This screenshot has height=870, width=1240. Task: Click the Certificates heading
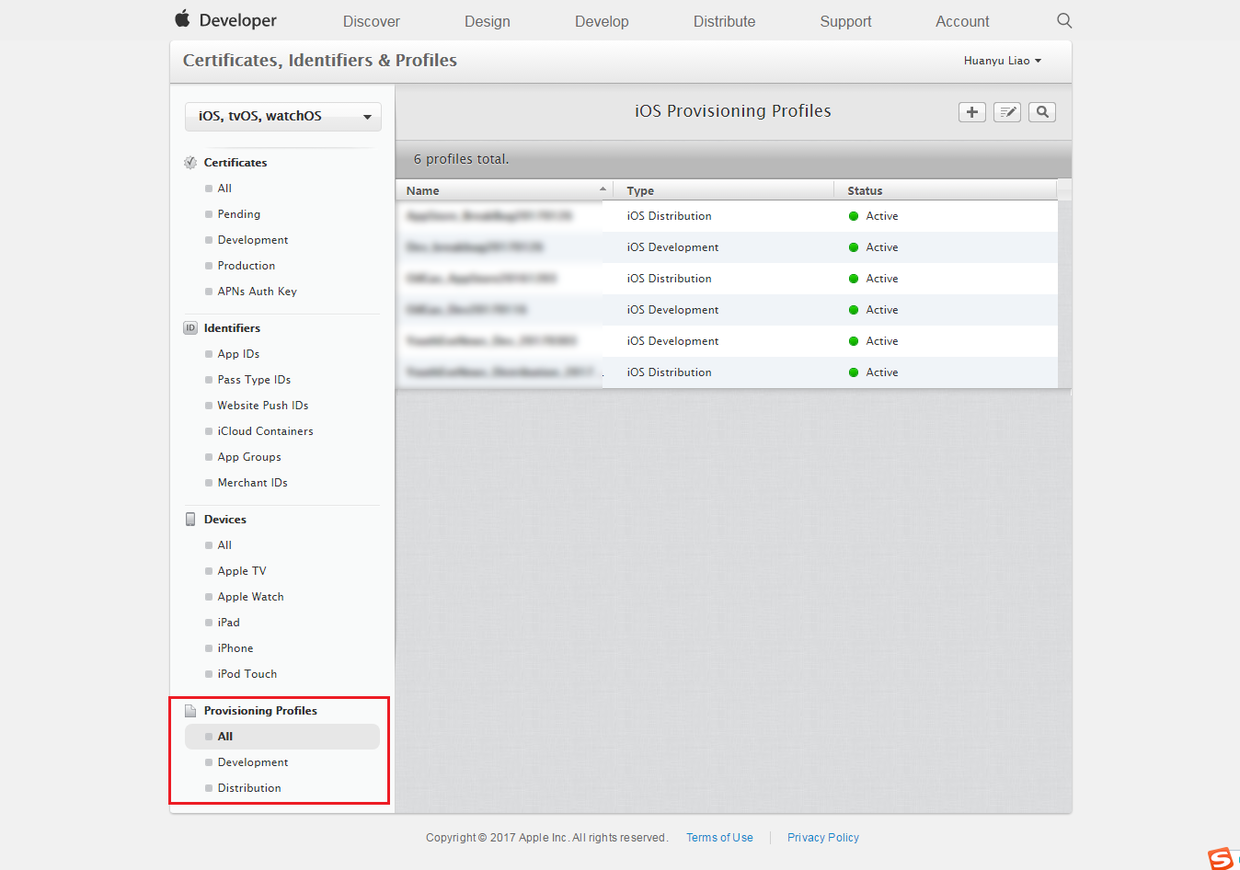click(x=235, y=162)
